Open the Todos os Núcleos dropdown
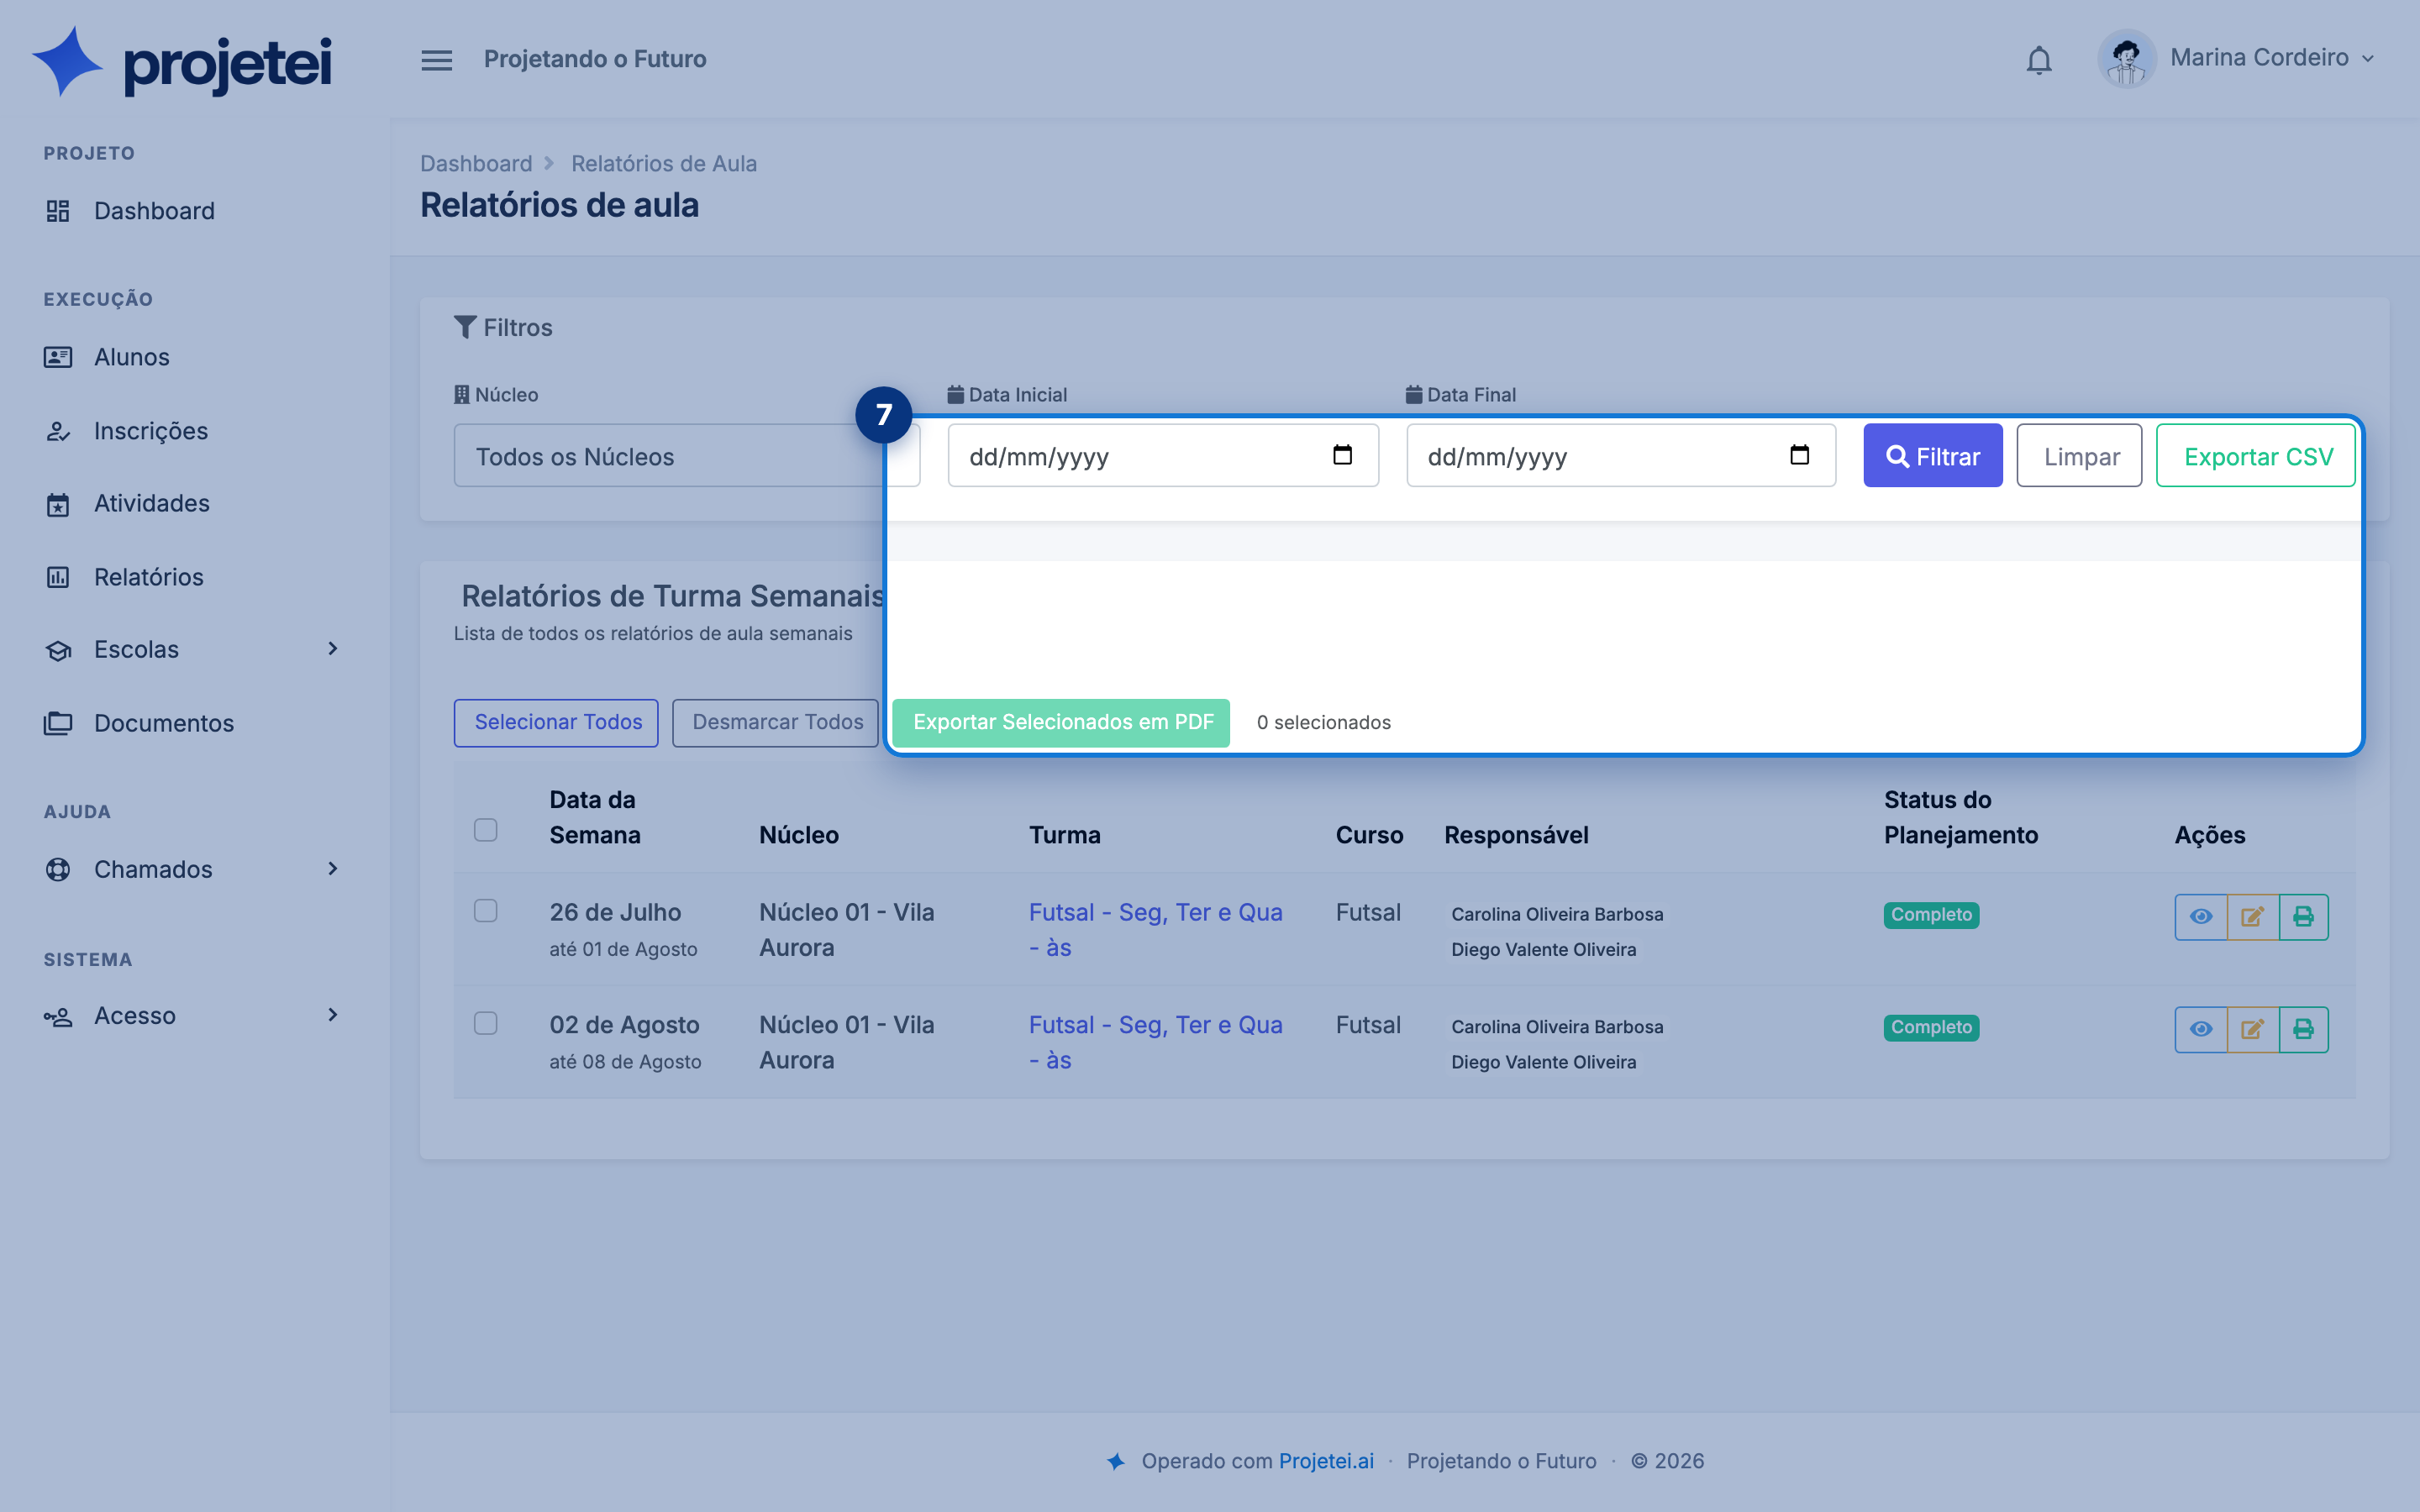The image size is (2420, 1512). point(686,456)
